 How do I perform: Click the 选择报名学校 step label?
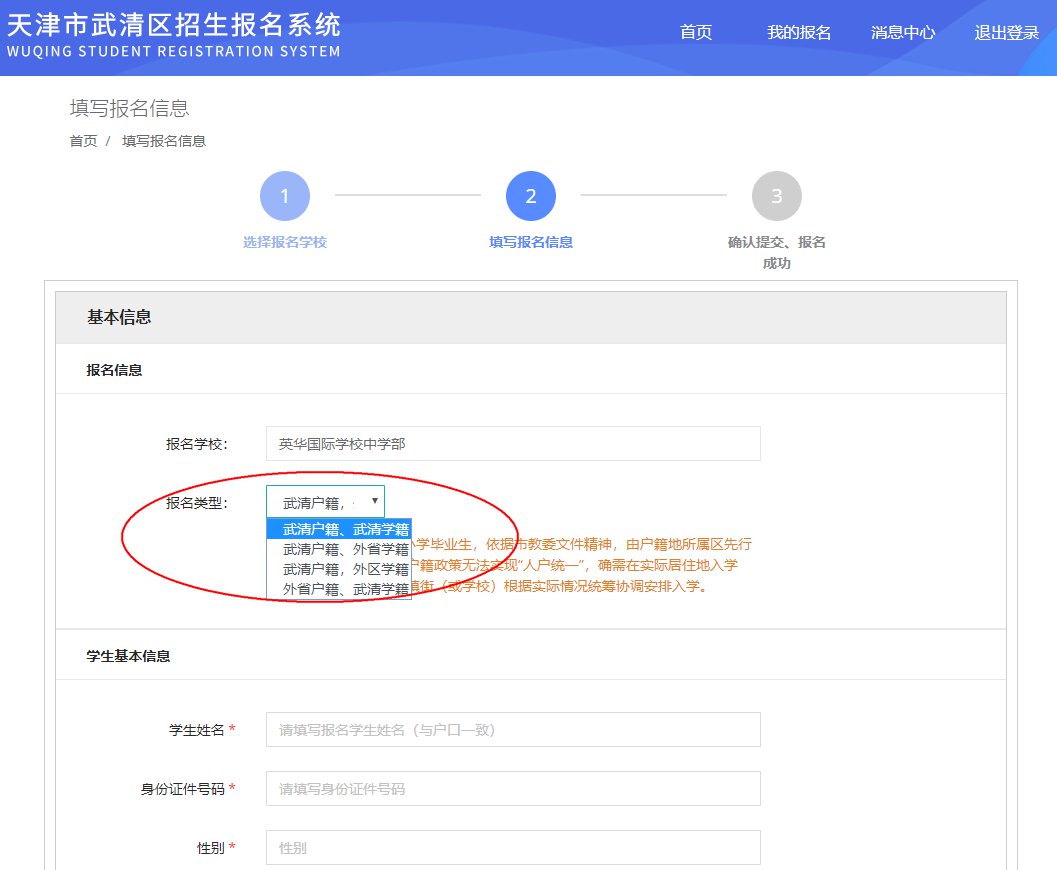click(x=284, y=242)
